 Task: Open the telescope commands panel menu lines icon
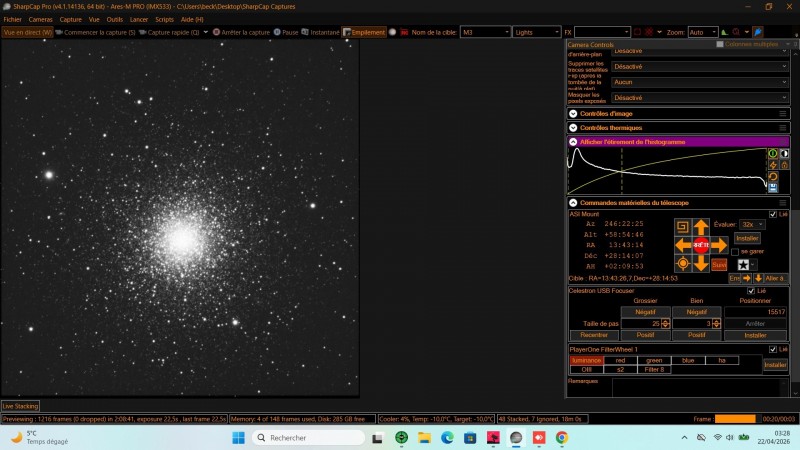(x=783, y=203)
